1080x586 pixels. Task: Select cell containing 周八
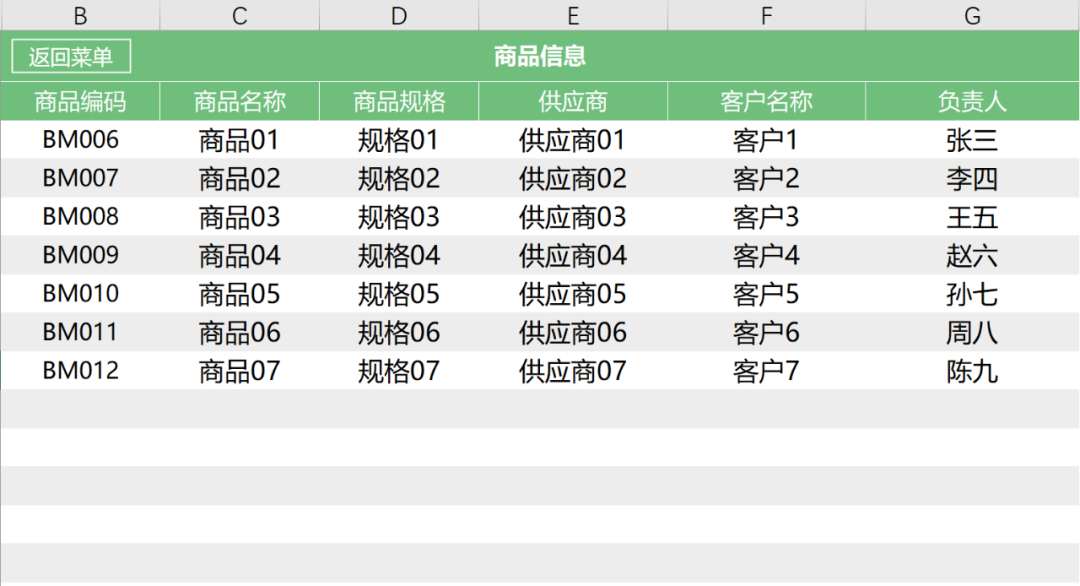pyautogui.click(x=972, y=333)
